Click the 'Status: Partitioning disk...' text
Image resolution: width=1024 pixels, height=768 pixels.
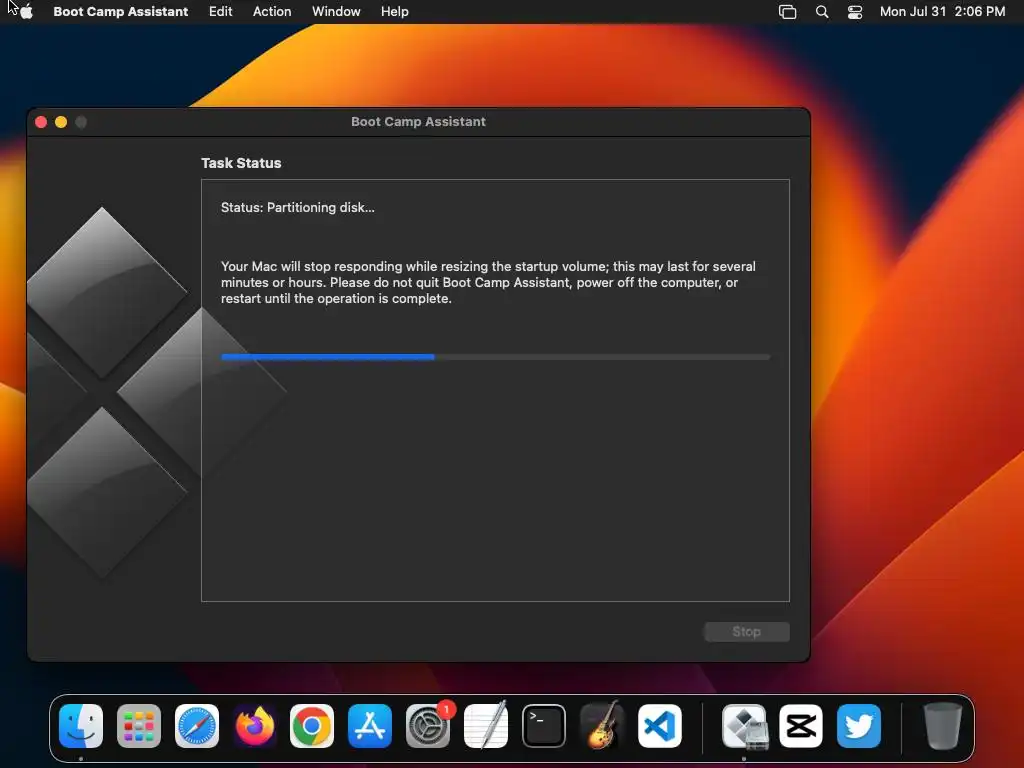click(x=298, y=208)
